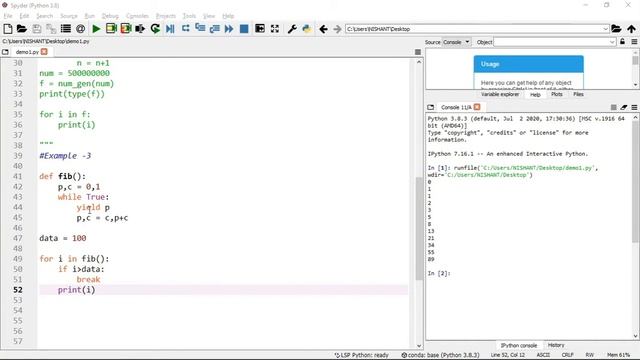Click the editor vertical scrollbar
640x360 pixels.
tap(419, 229)
